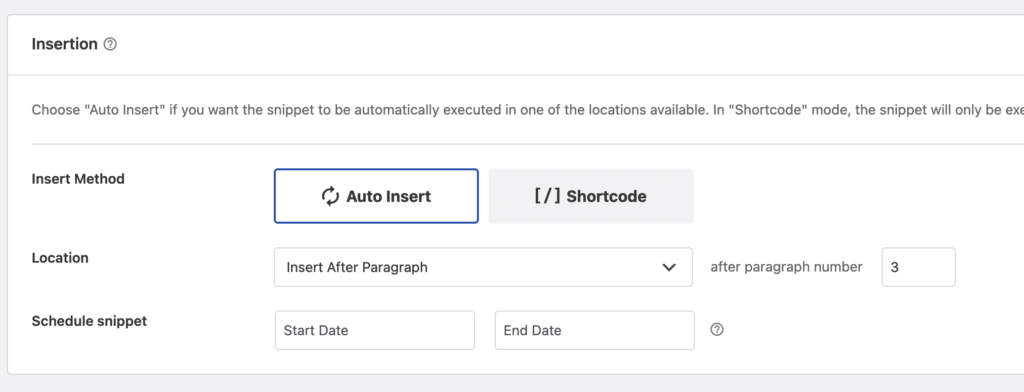Click the Insertion section heading

65,44
